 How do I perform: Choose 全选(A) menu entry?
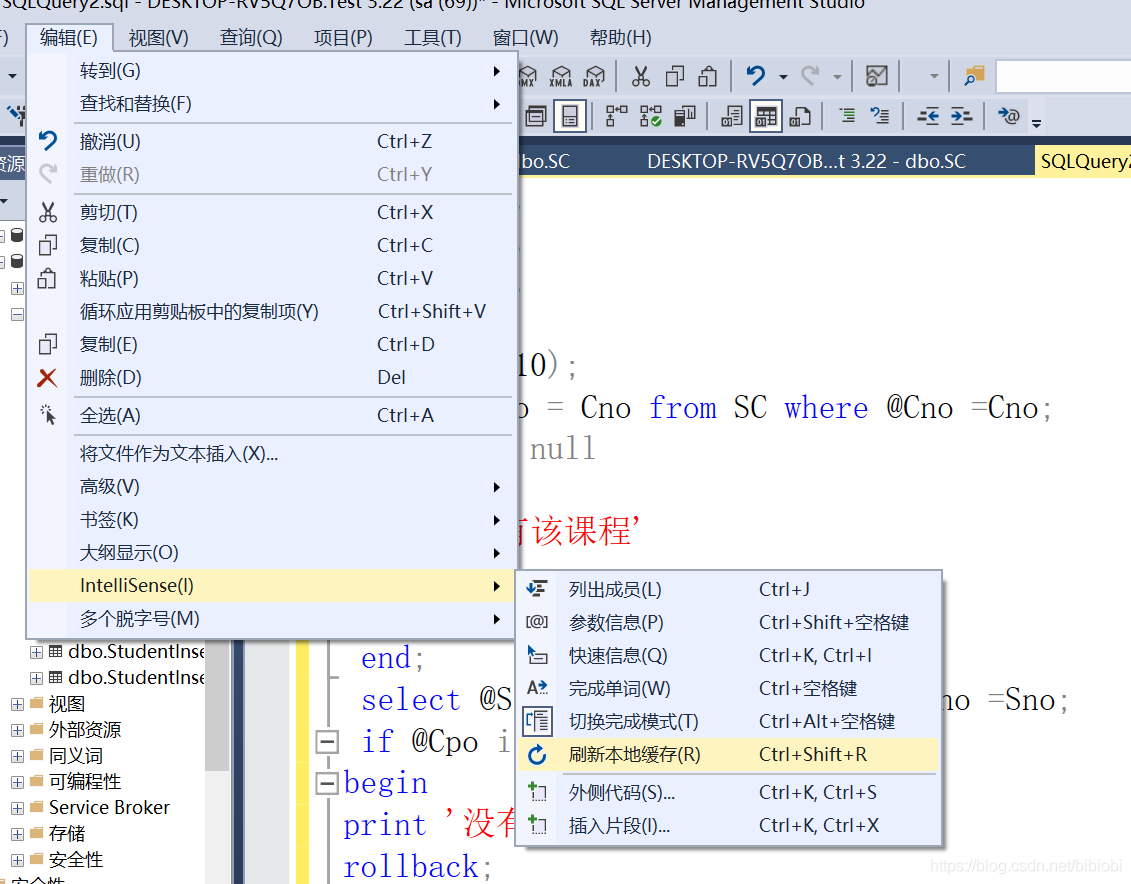coord(271,415)
